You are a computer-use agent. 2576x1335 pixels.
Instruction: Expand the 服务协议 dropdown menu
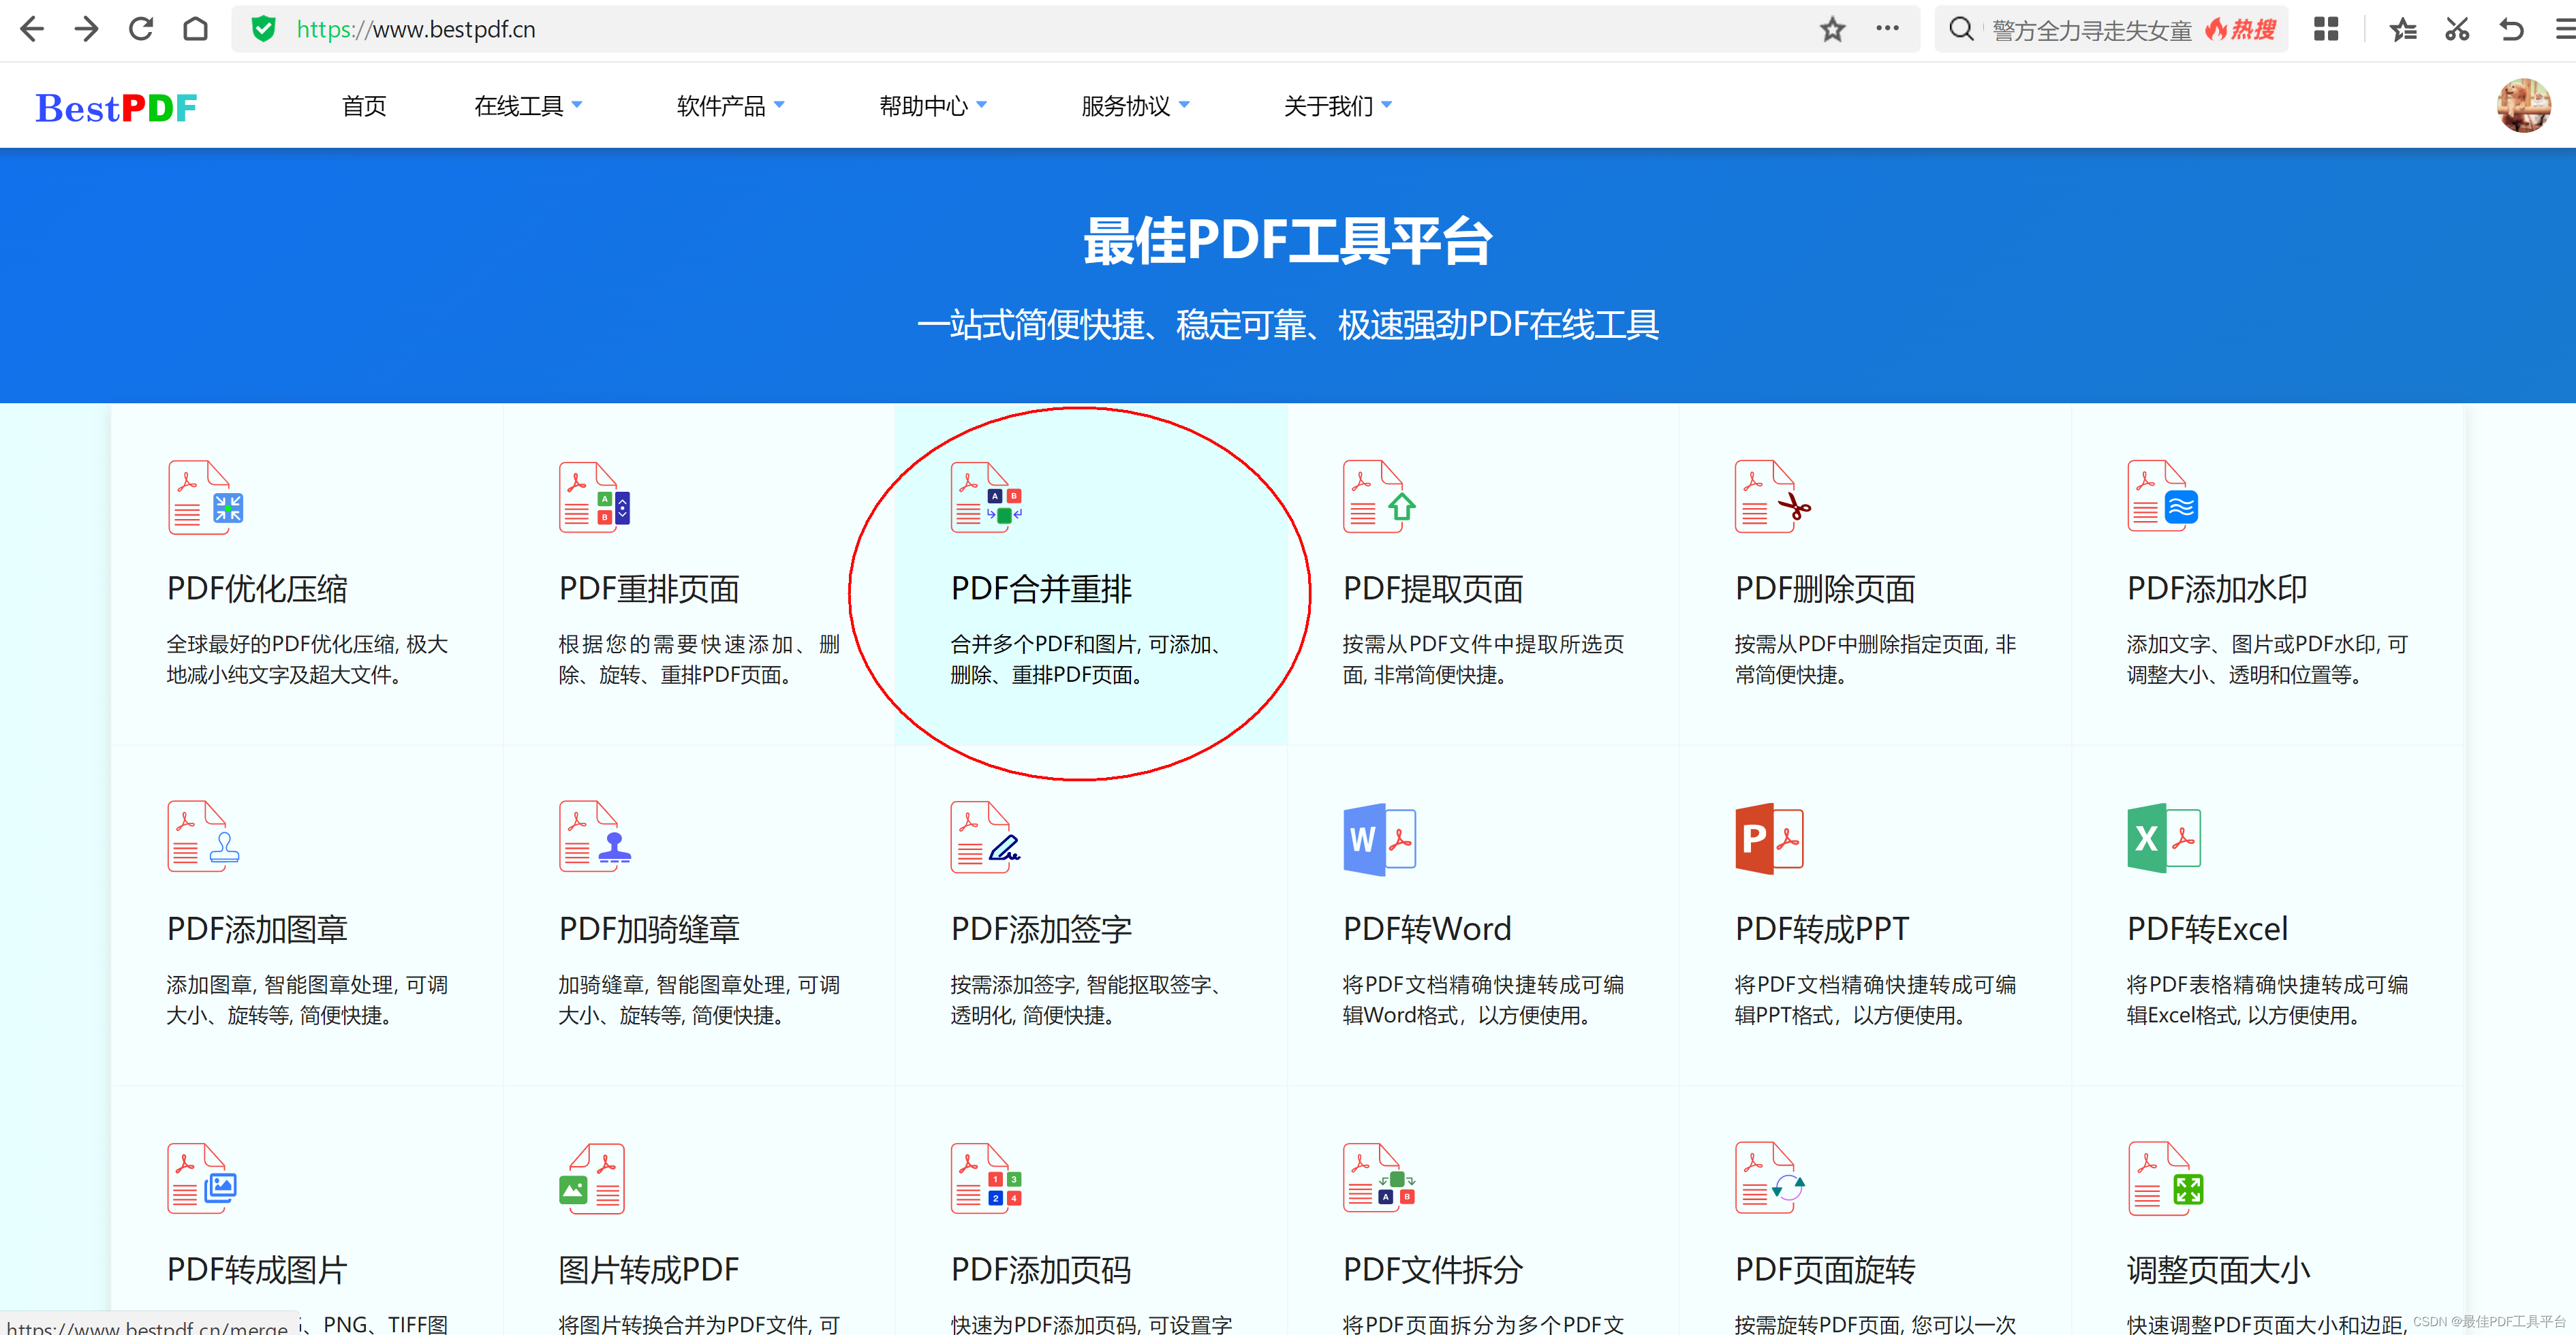[1136, 106]
